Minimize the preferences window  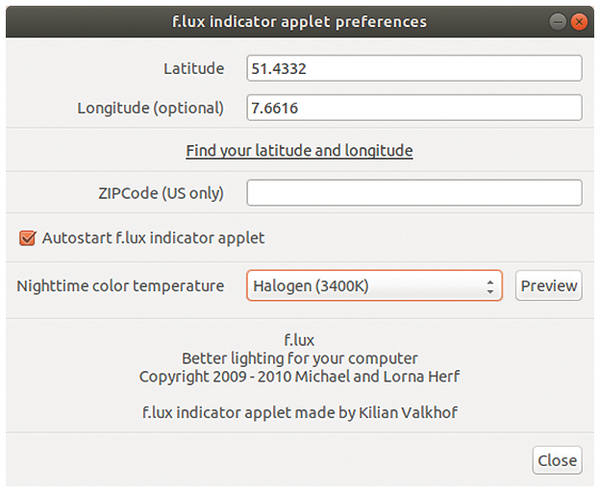558,22
